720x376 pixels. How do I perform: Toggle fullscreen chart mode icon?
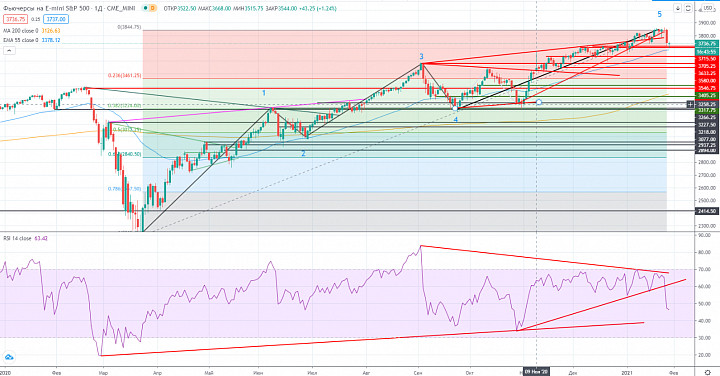688,8
